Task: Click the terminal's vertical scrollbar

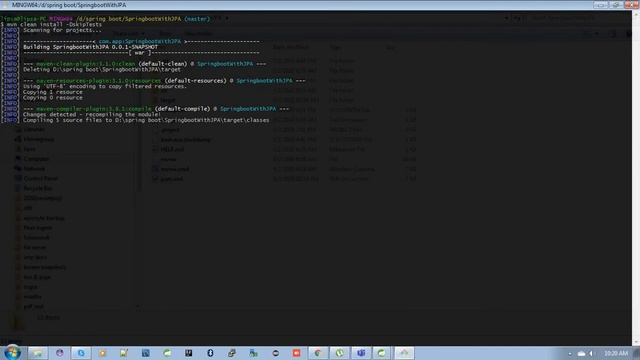Action: point(636,178)
